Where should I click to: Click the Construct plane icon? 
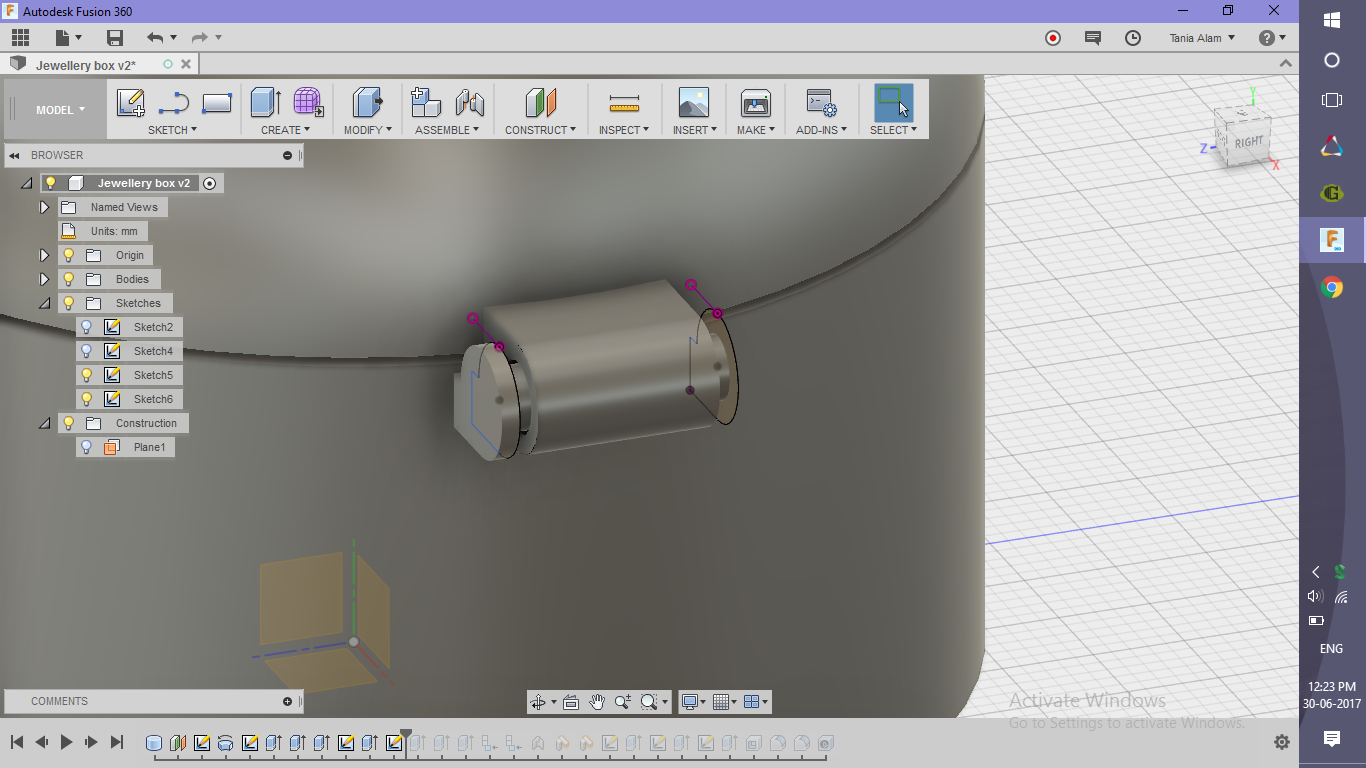(540, 103)
